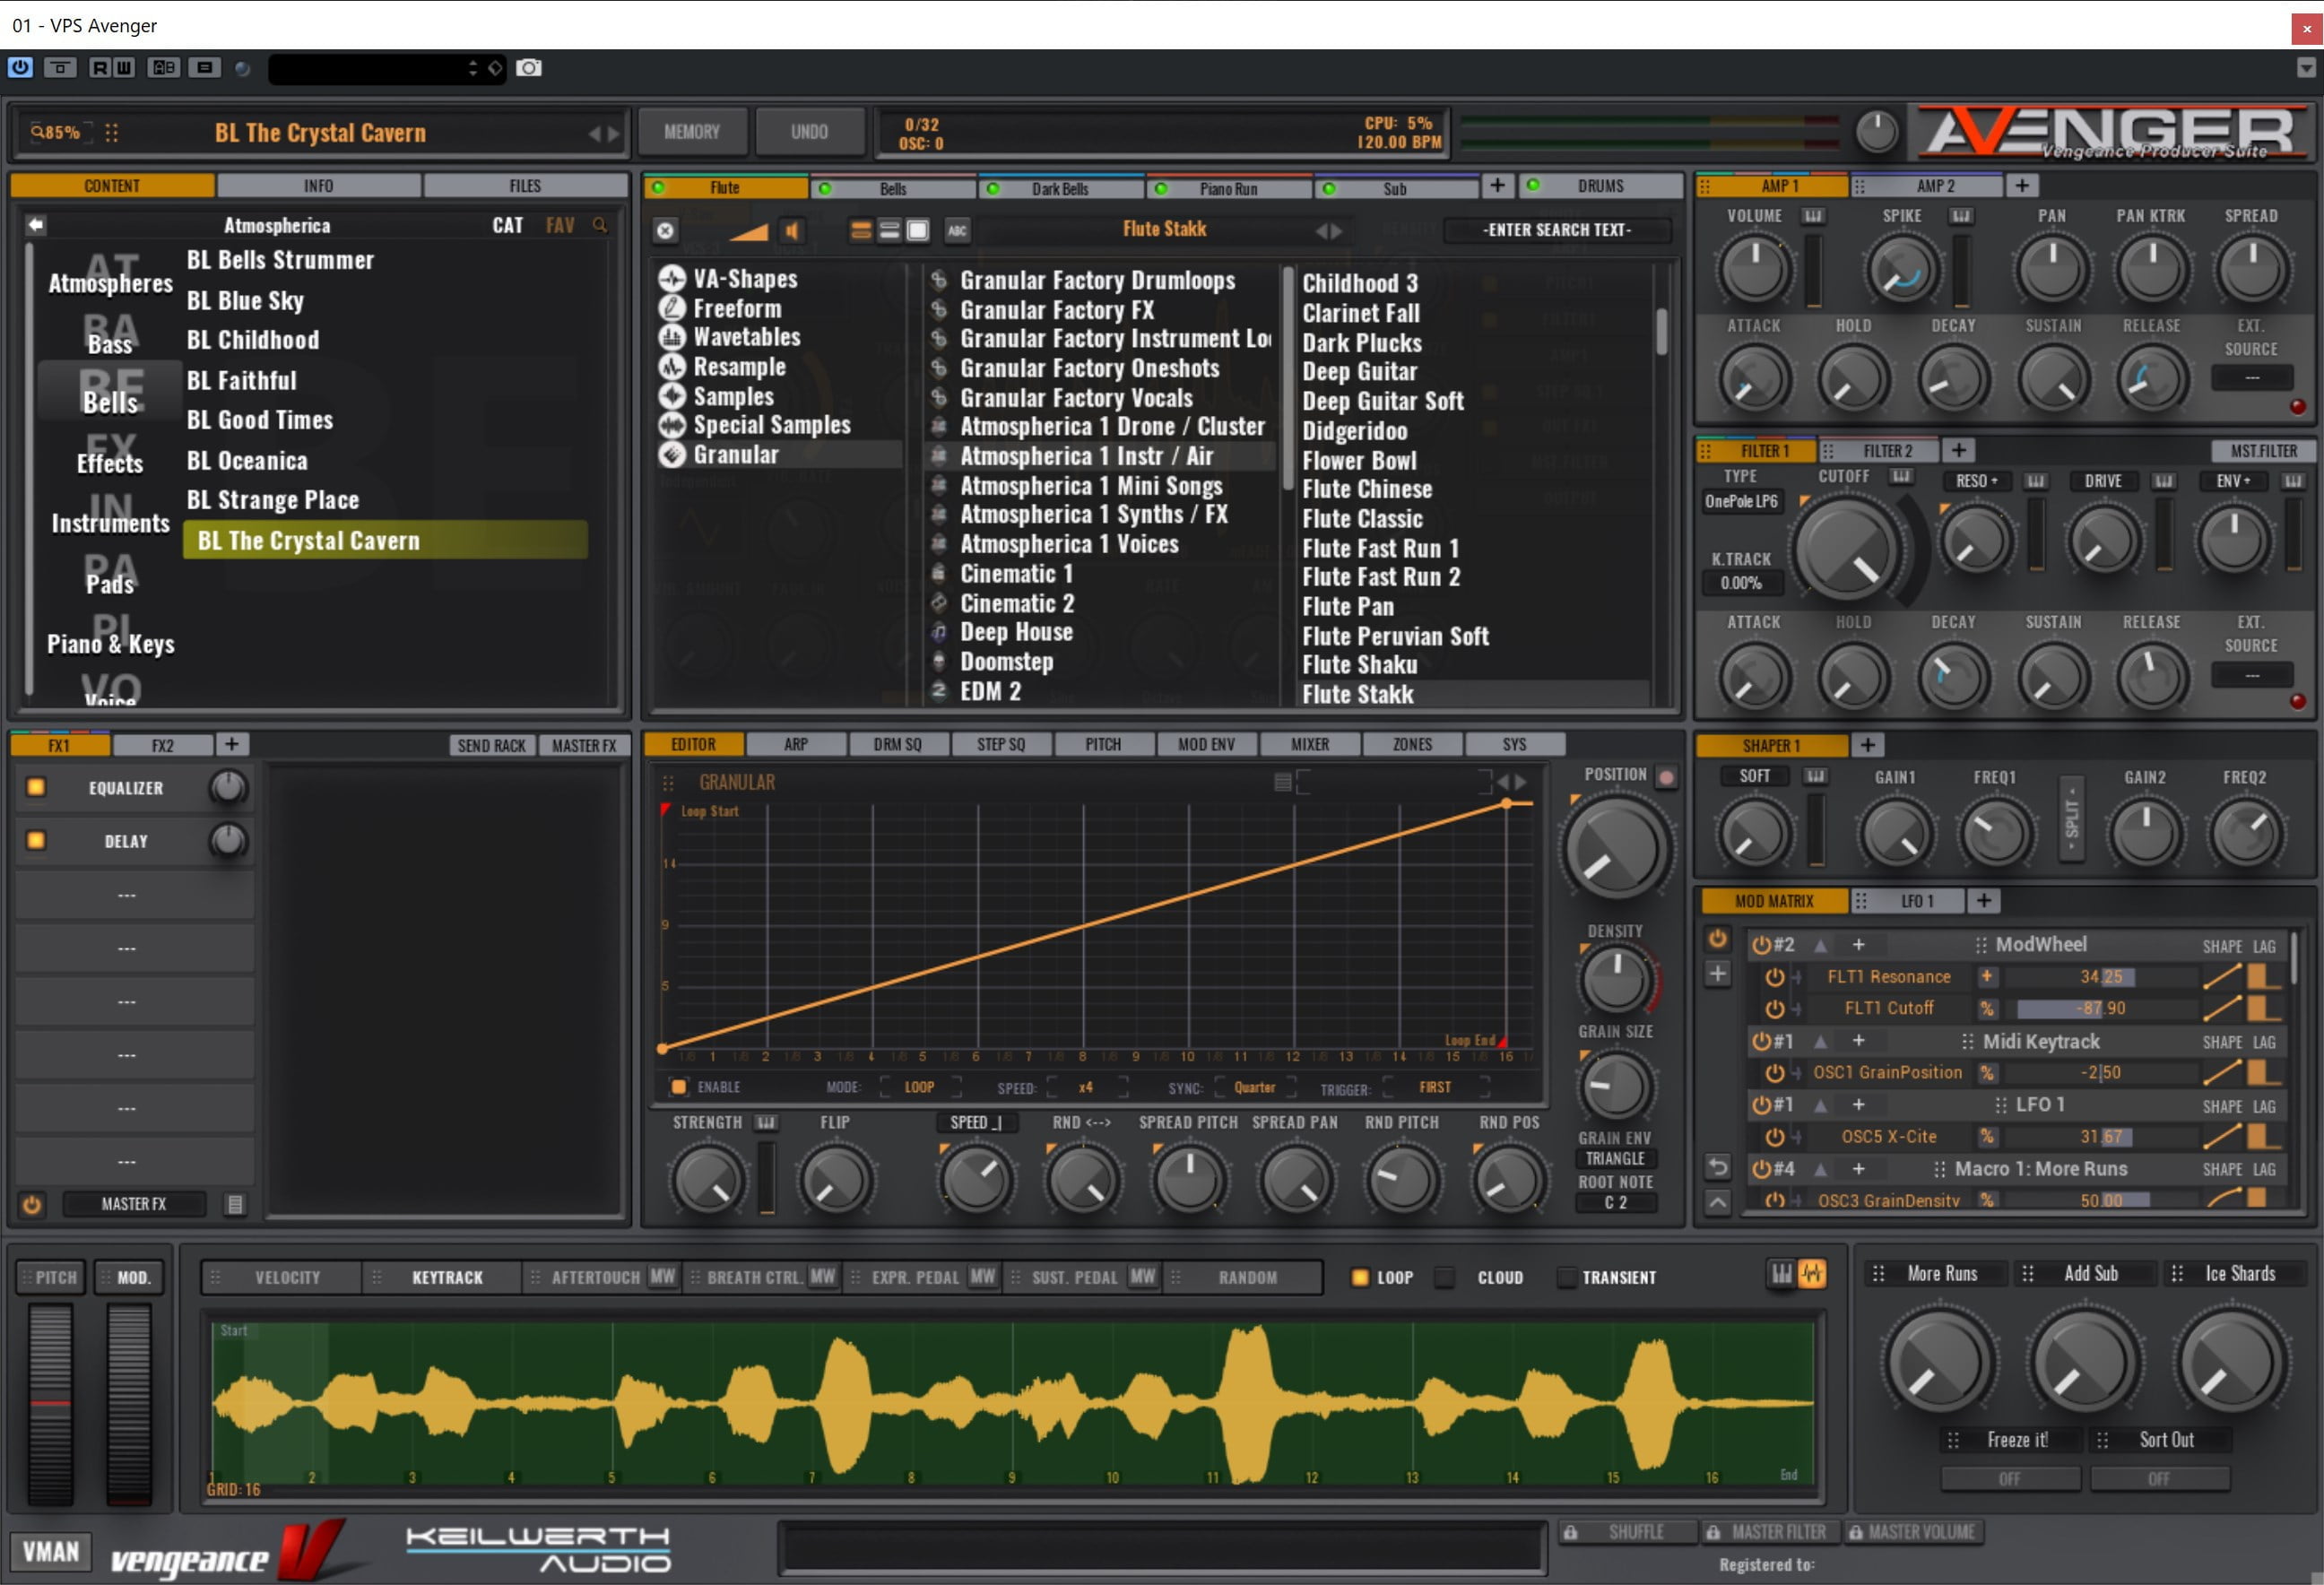Click the pitch bend wheel strip

50,1404
